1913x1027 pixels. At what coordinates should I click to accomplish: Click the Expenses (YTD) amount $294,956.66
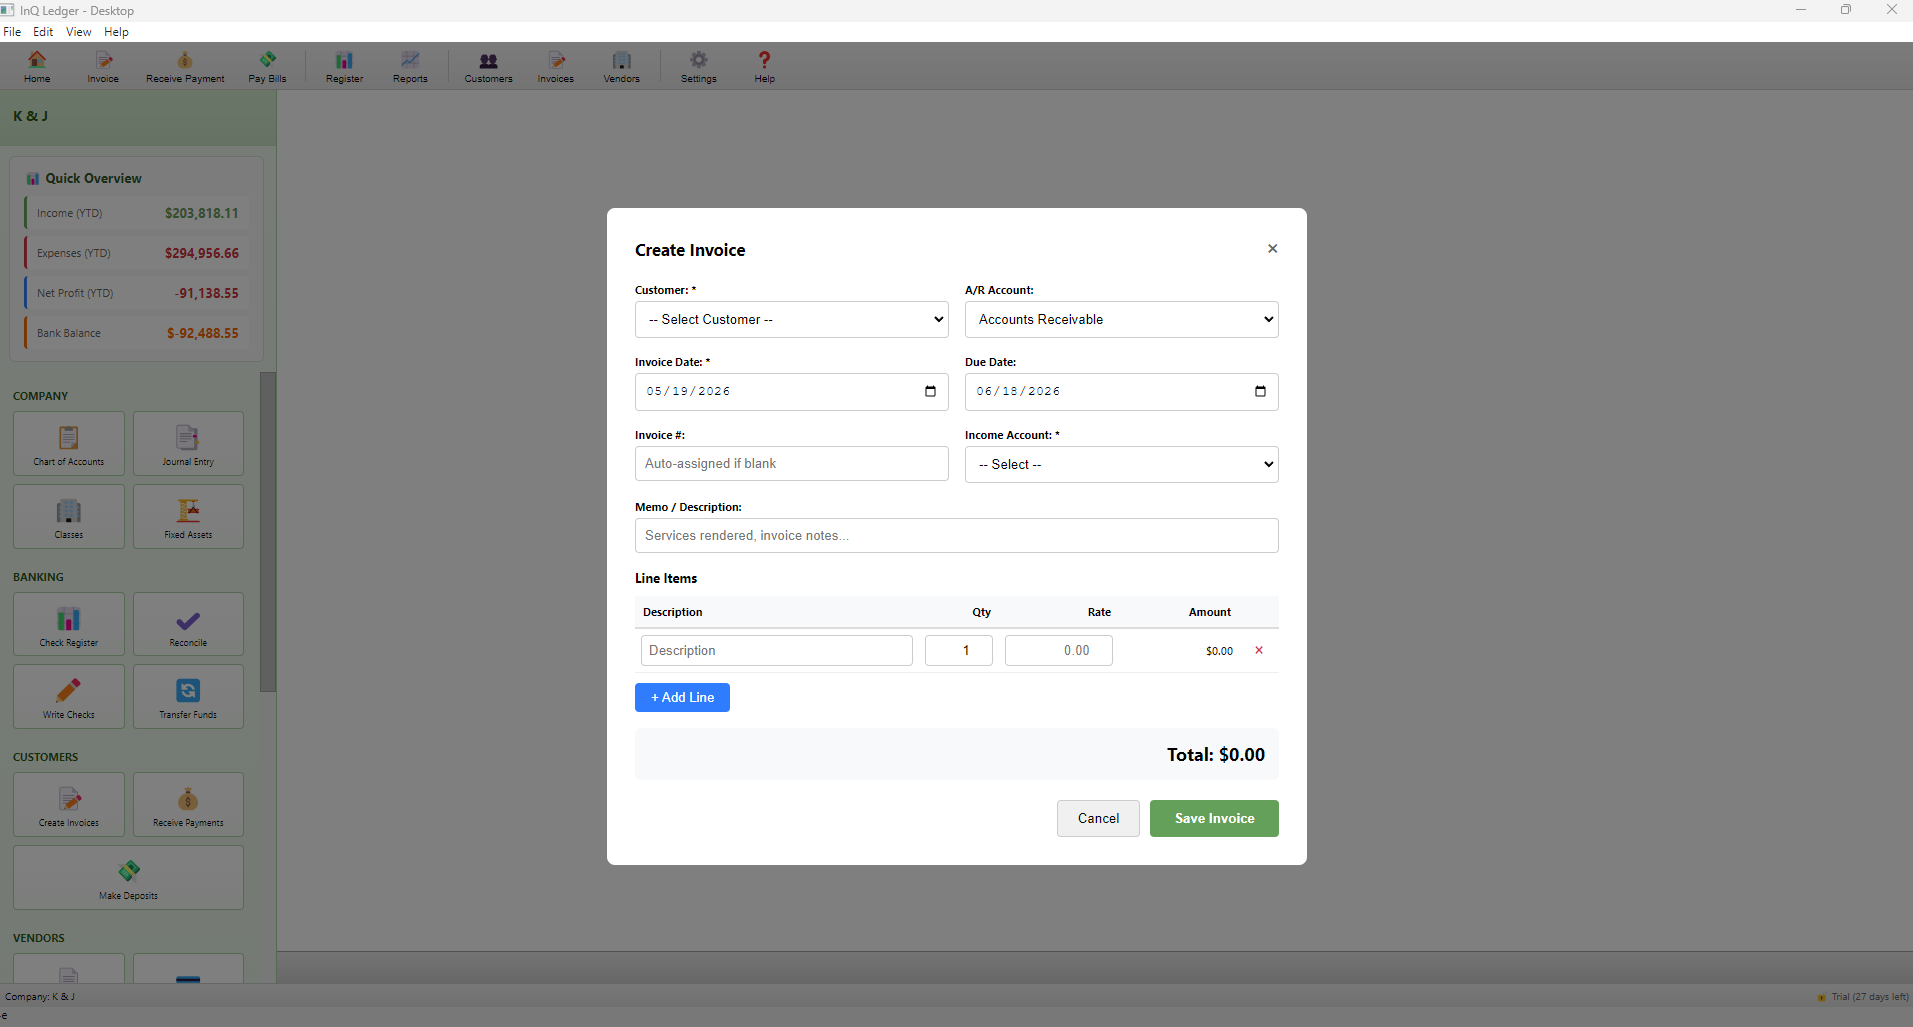202,253
